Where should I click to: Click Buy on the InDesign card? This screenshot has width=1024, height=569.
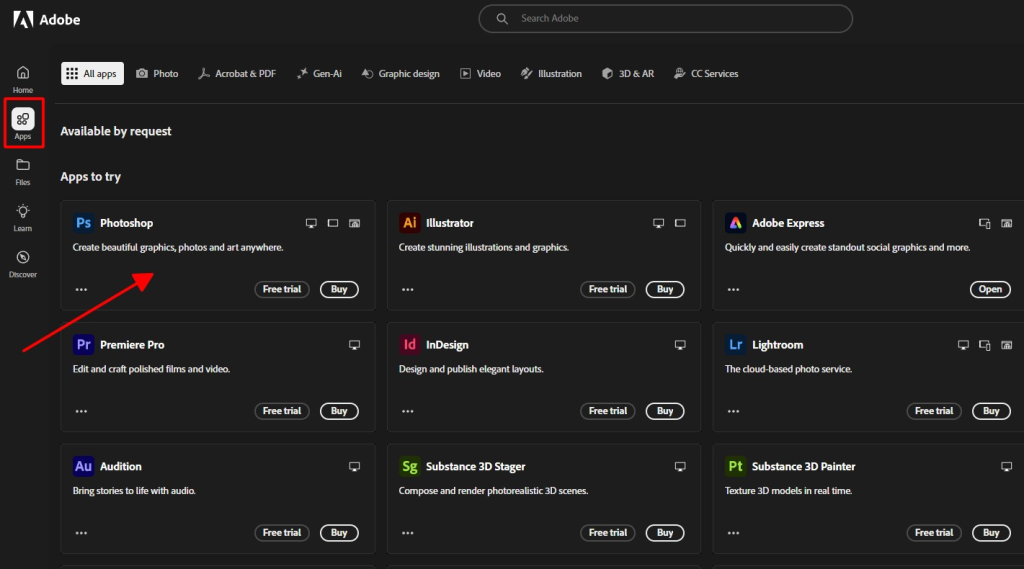point(665,411)
